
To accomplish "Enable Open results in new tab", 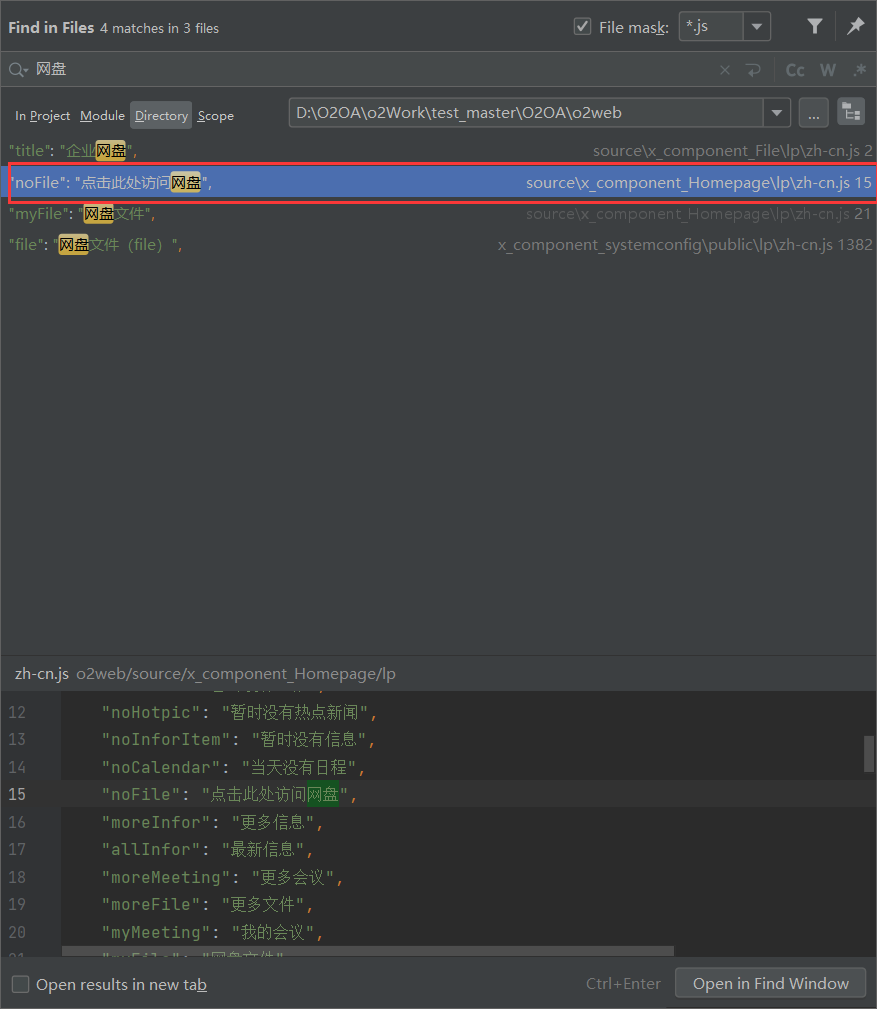I will pos(21,984).
